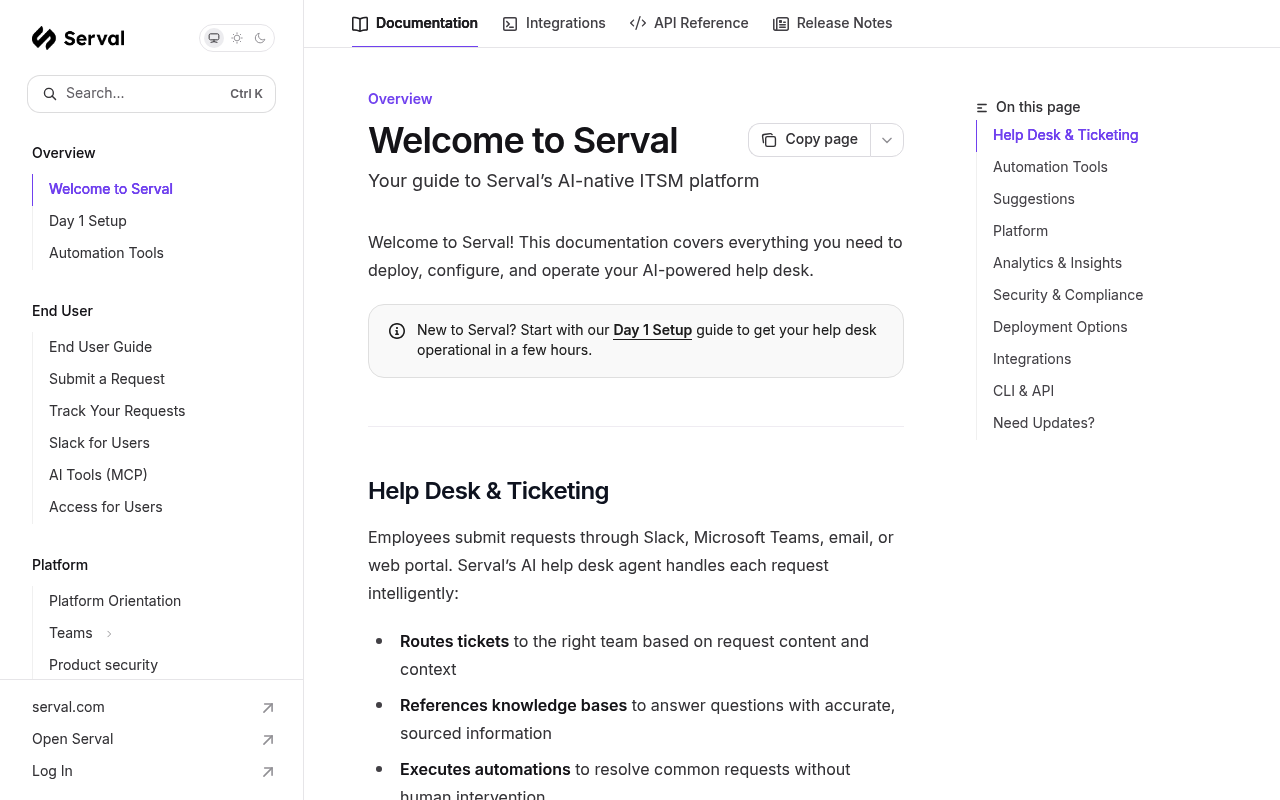Click the info icon in callout
The image size is (1280, 800).
pos(397,331)
